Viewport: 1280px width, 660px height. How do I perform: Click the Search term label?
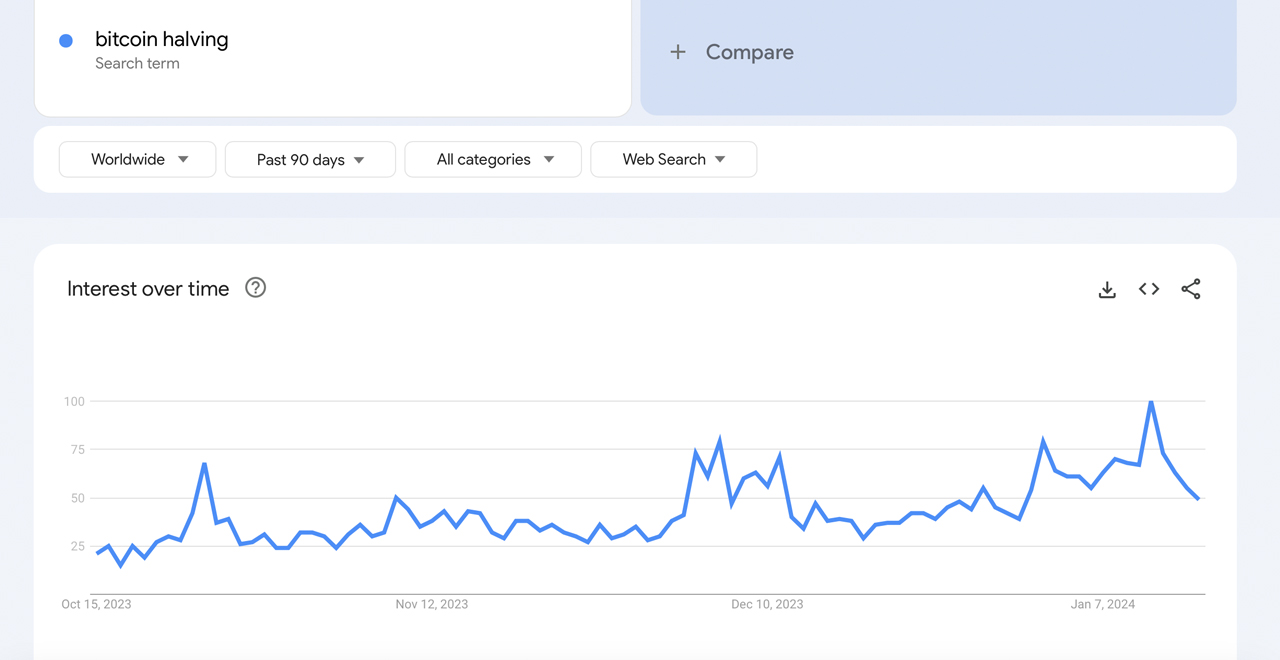137,63
